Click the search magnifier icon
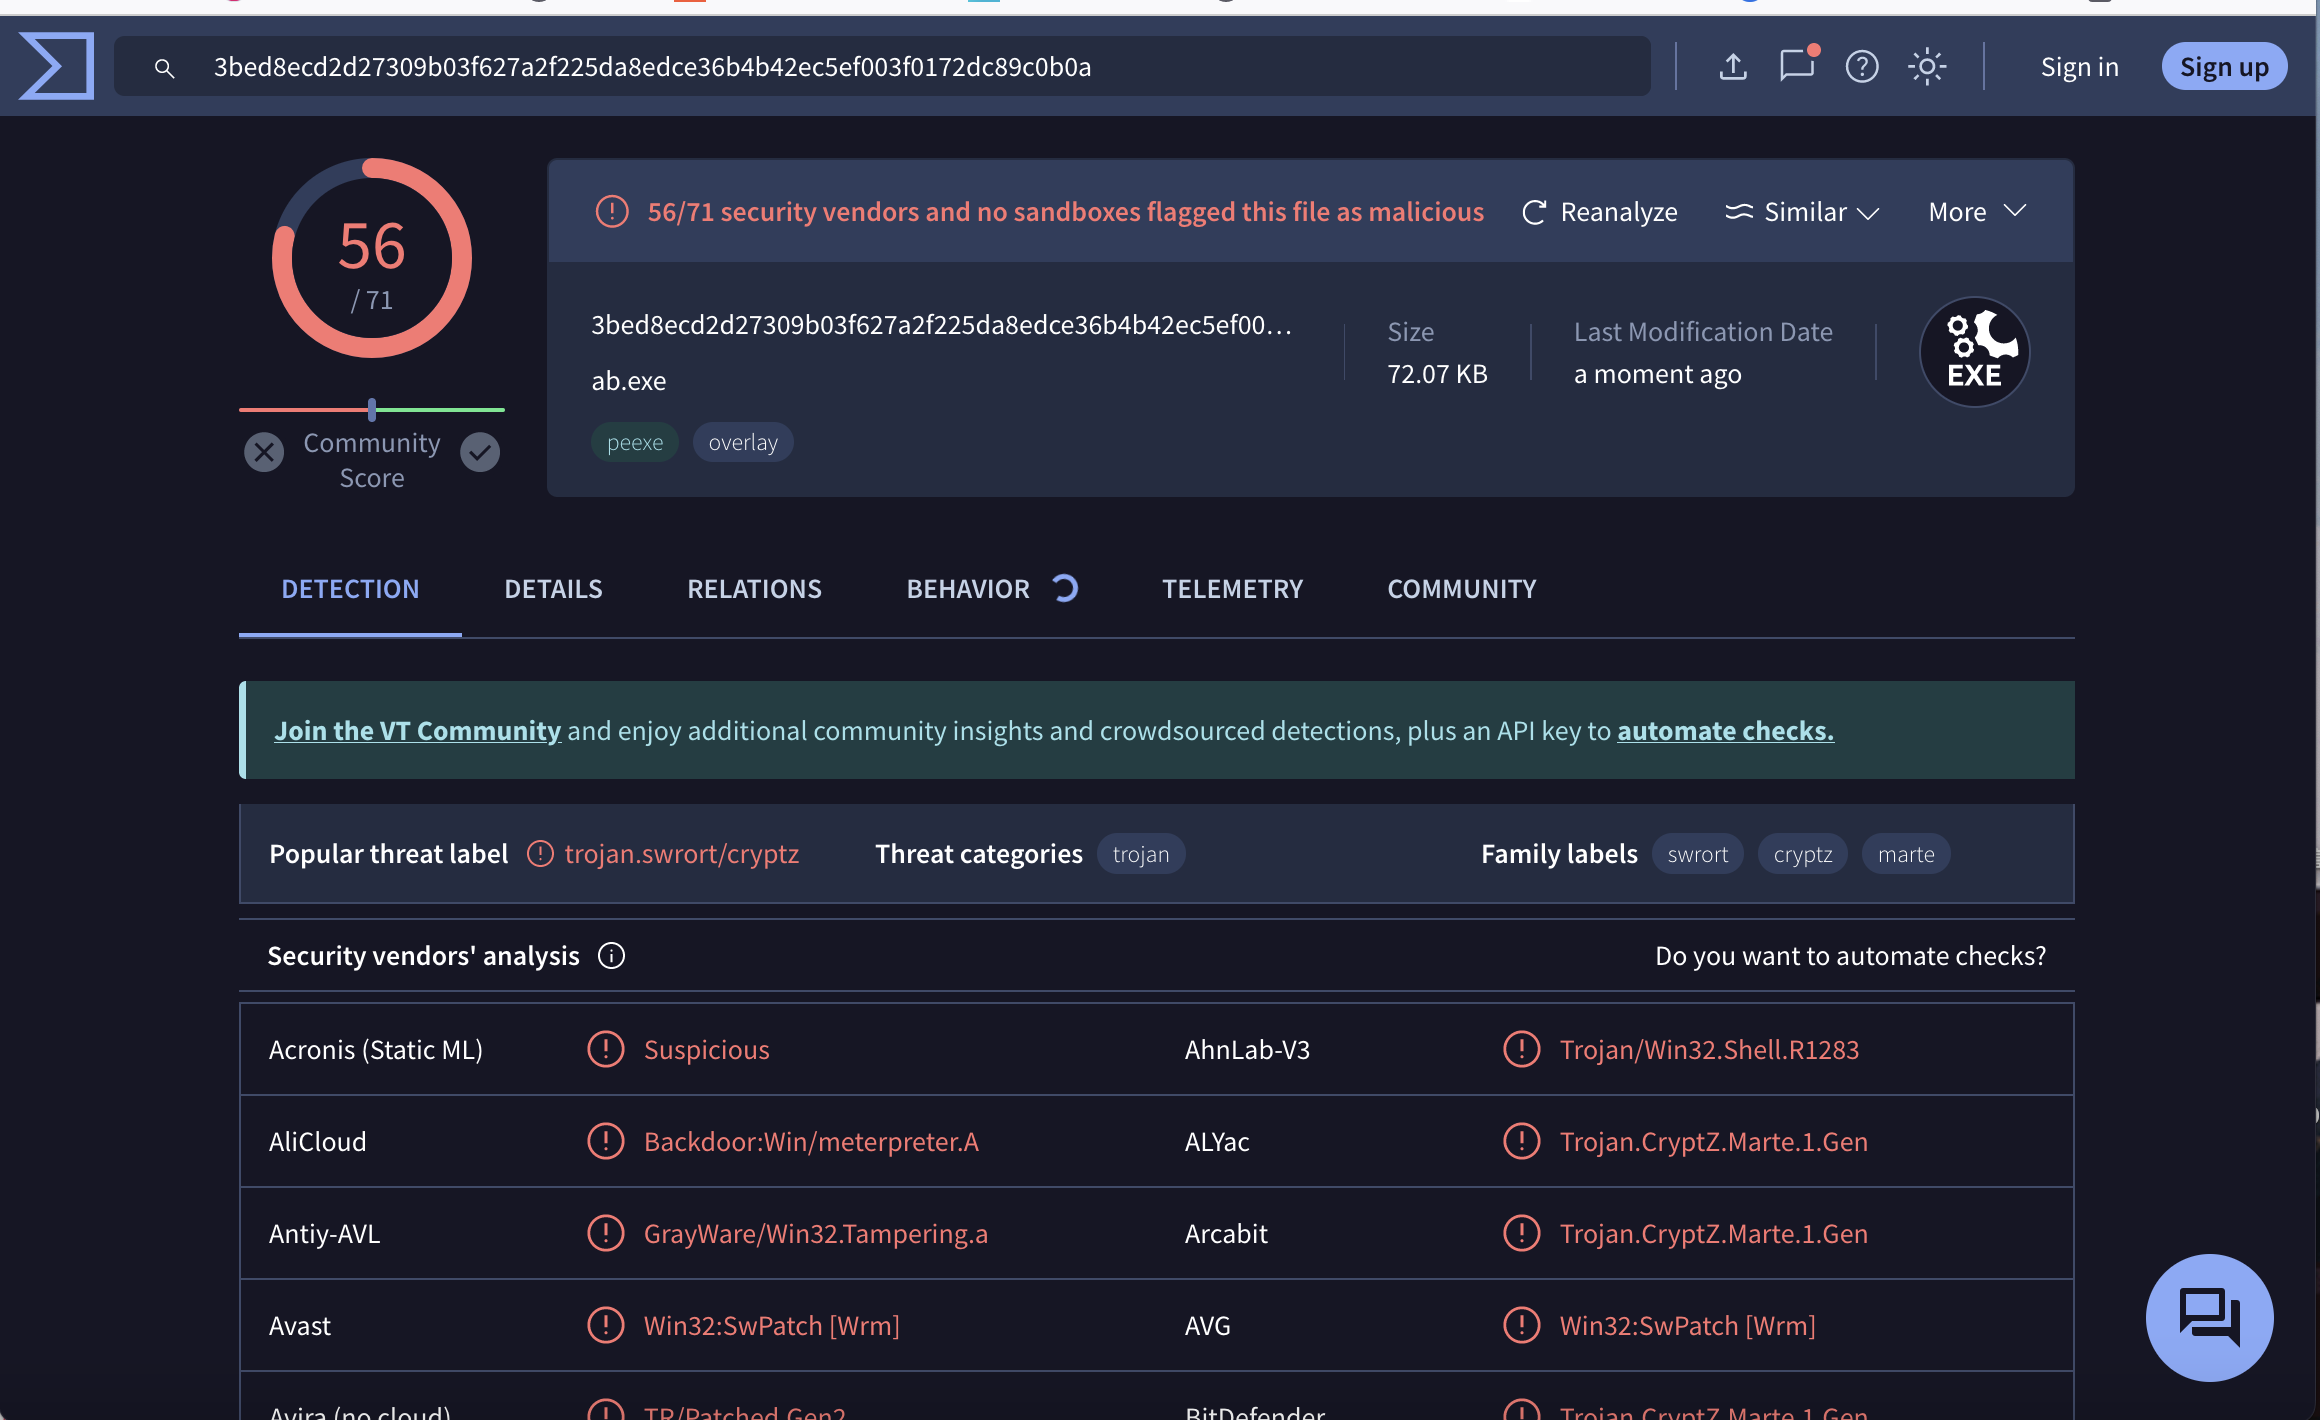The image size is (2320, 1420). (x=164, y=68)
